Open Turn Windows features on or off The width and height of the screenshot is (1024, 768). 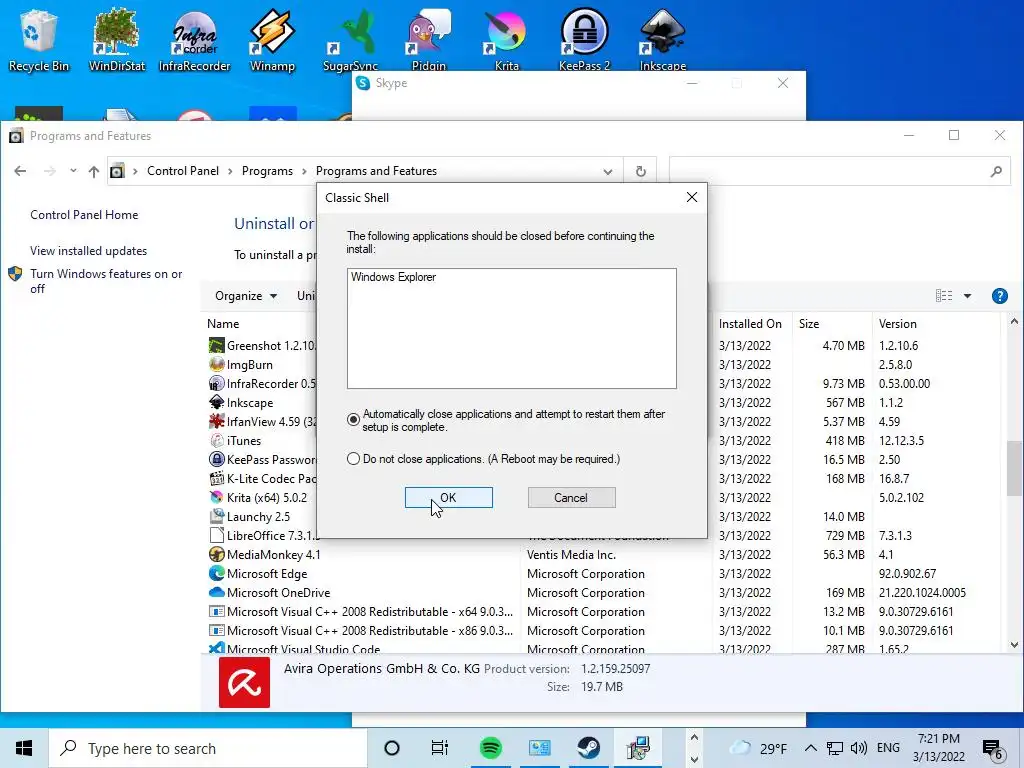click(x=106, y=281)
